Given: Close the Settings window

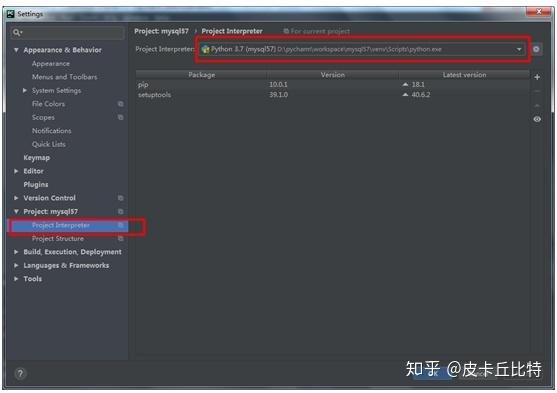Looking at the screenshot, I should (539, 12).
